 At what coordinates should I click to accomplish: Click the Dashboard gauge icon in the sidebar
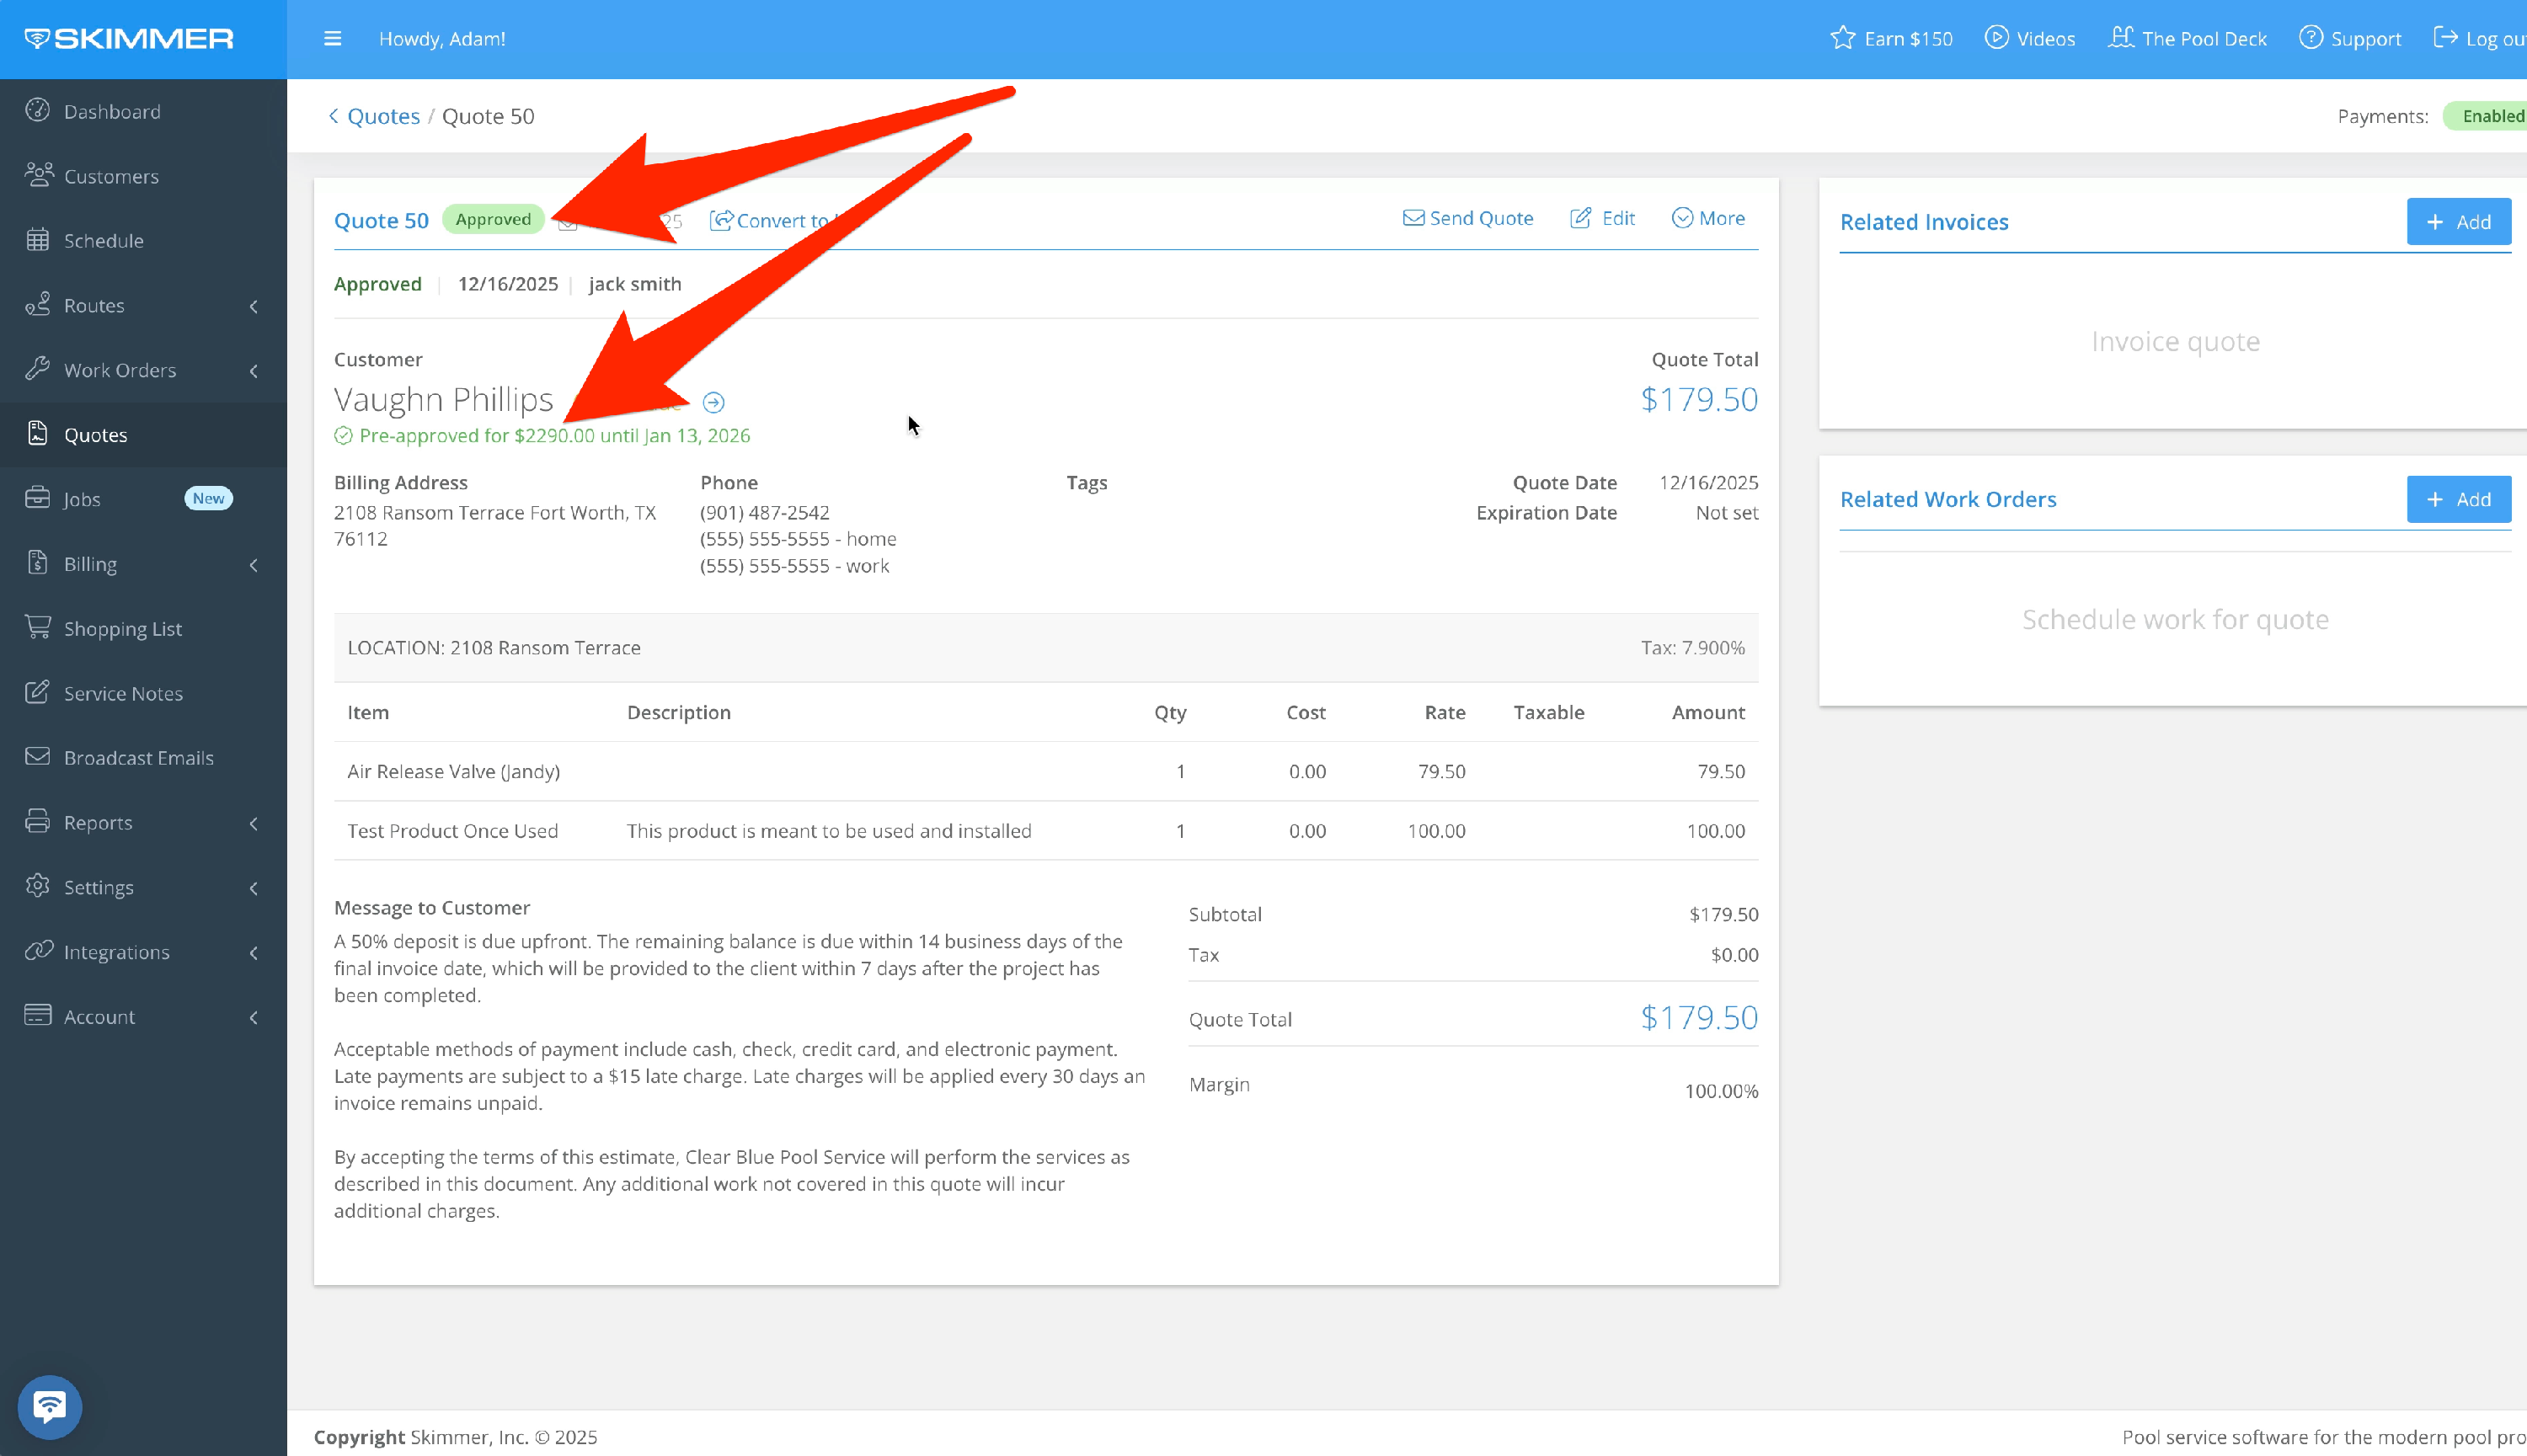pos(38,111)
